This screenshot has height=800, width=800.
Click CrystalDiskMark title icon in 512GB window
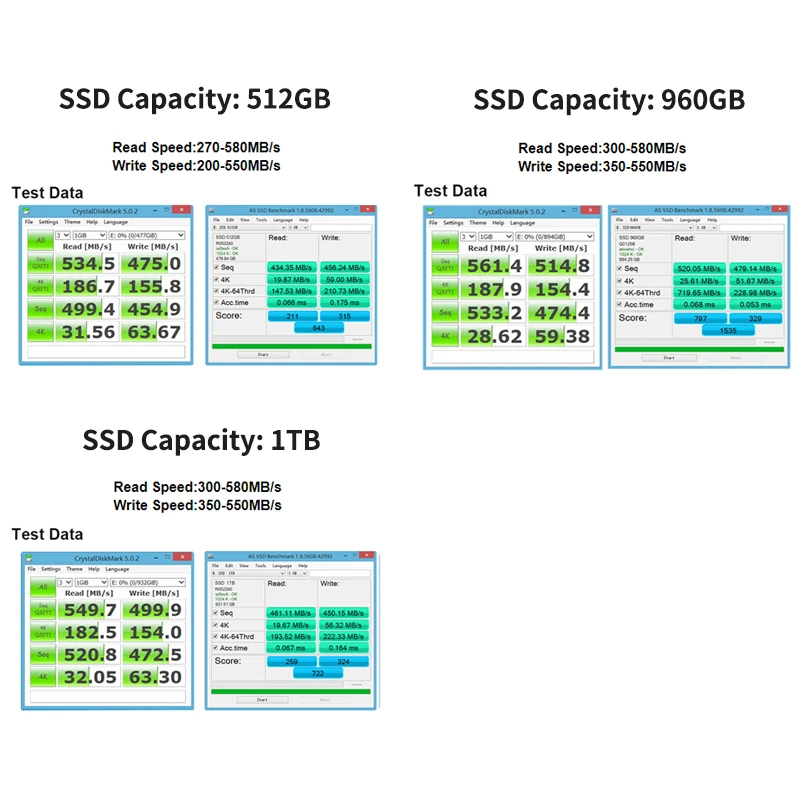click(26, 211)
